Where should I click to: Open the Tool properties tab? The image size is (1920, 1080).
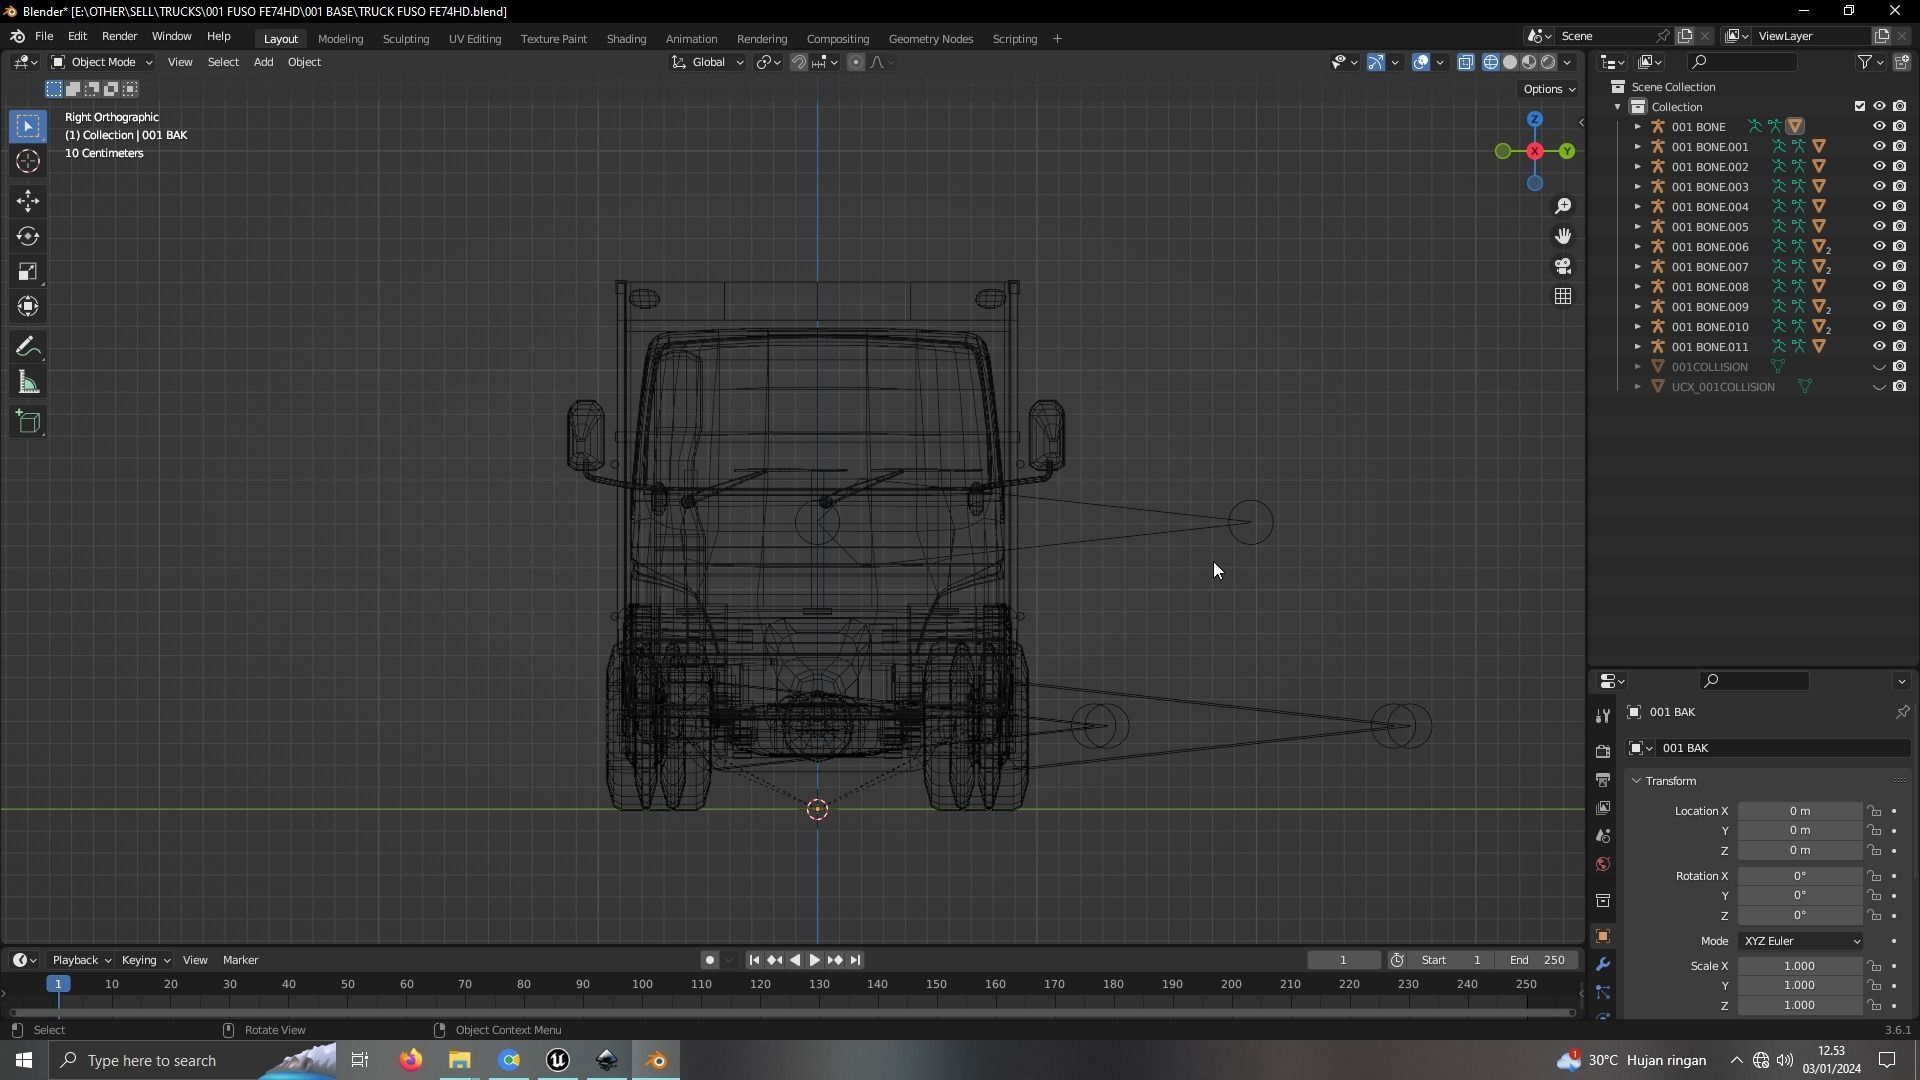coord(1603,715)
